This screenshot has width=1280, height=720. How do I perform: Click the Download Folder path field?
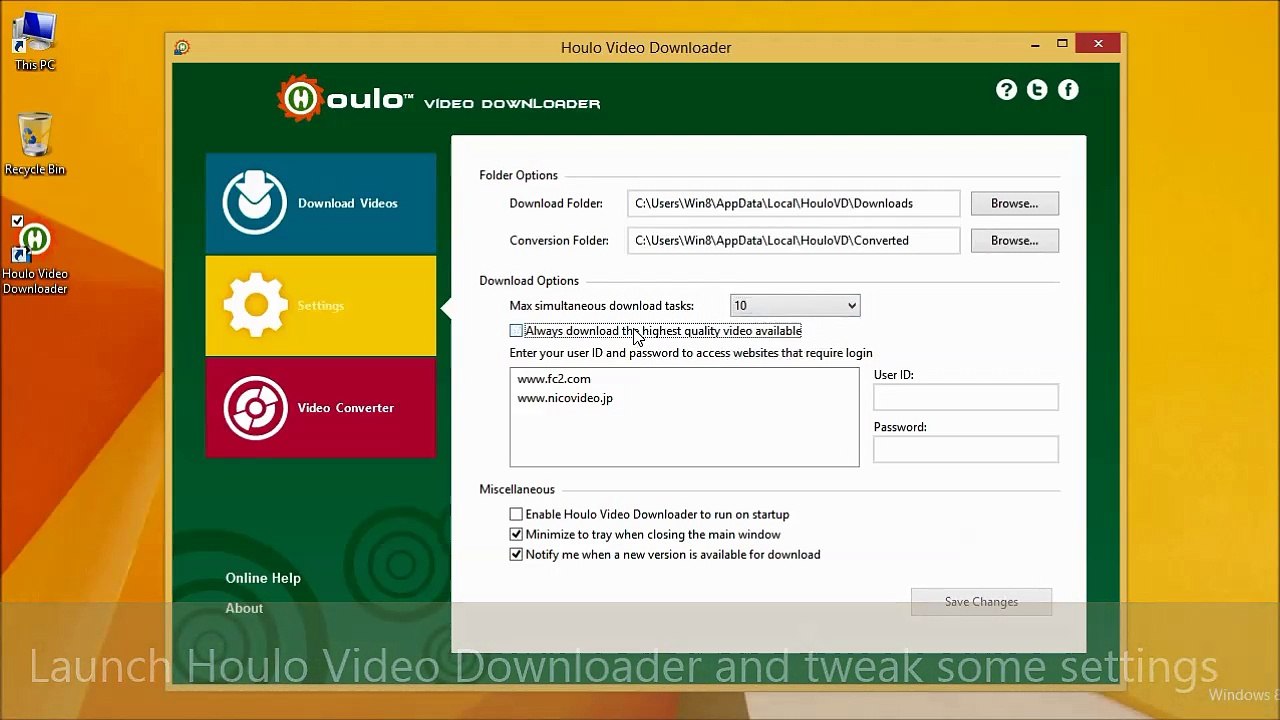(x=794, y=203)
